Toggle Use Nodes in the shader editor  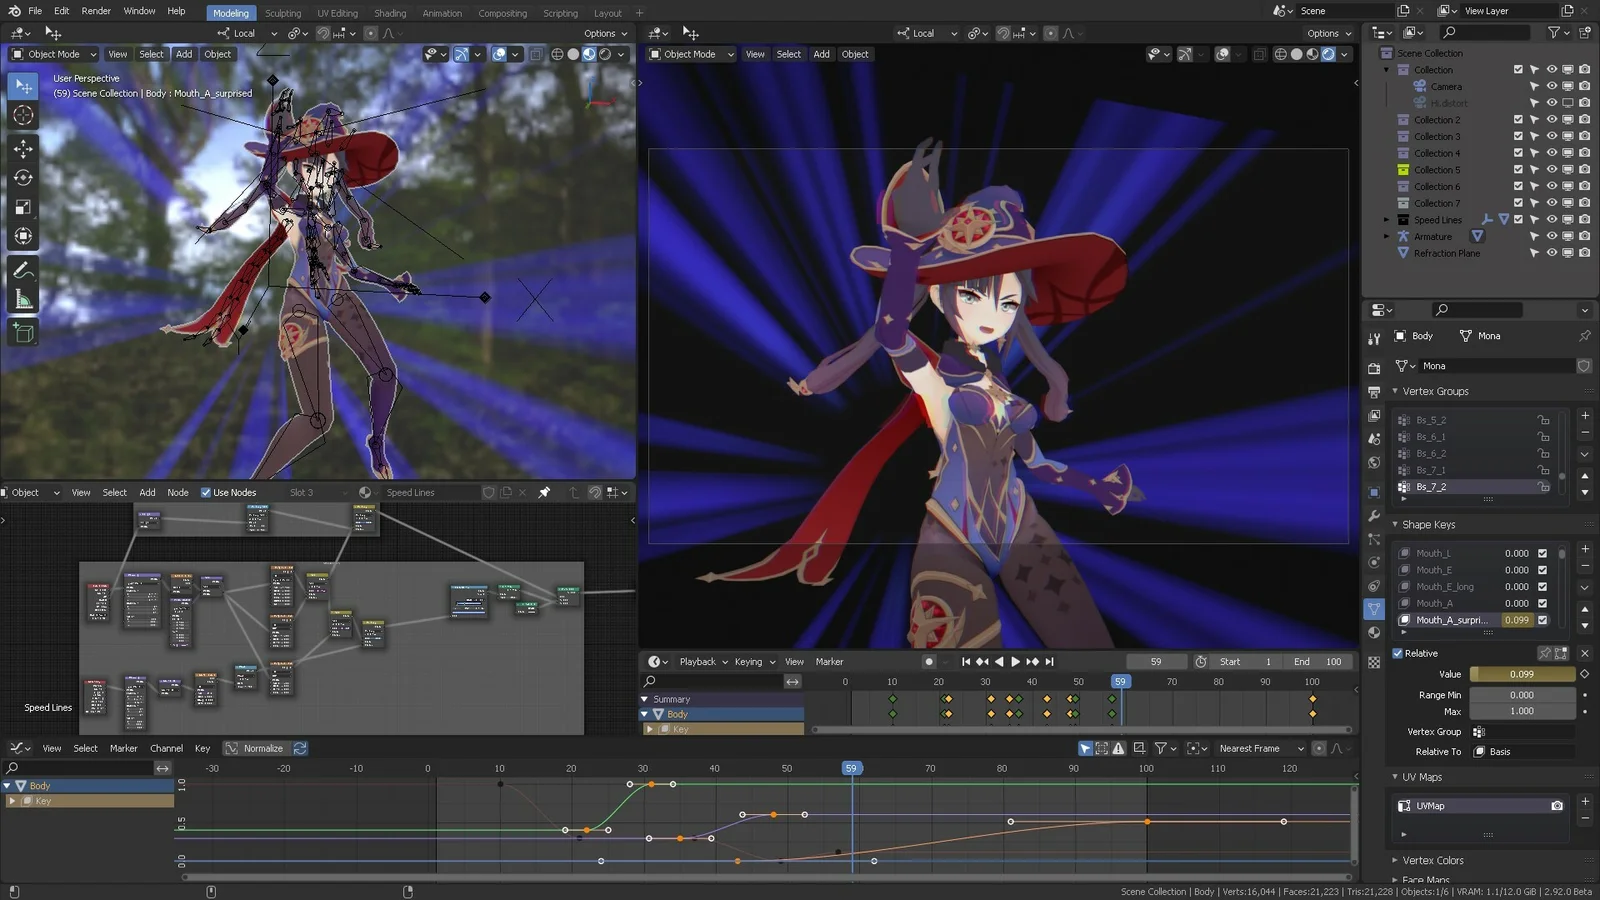(205, 492)
